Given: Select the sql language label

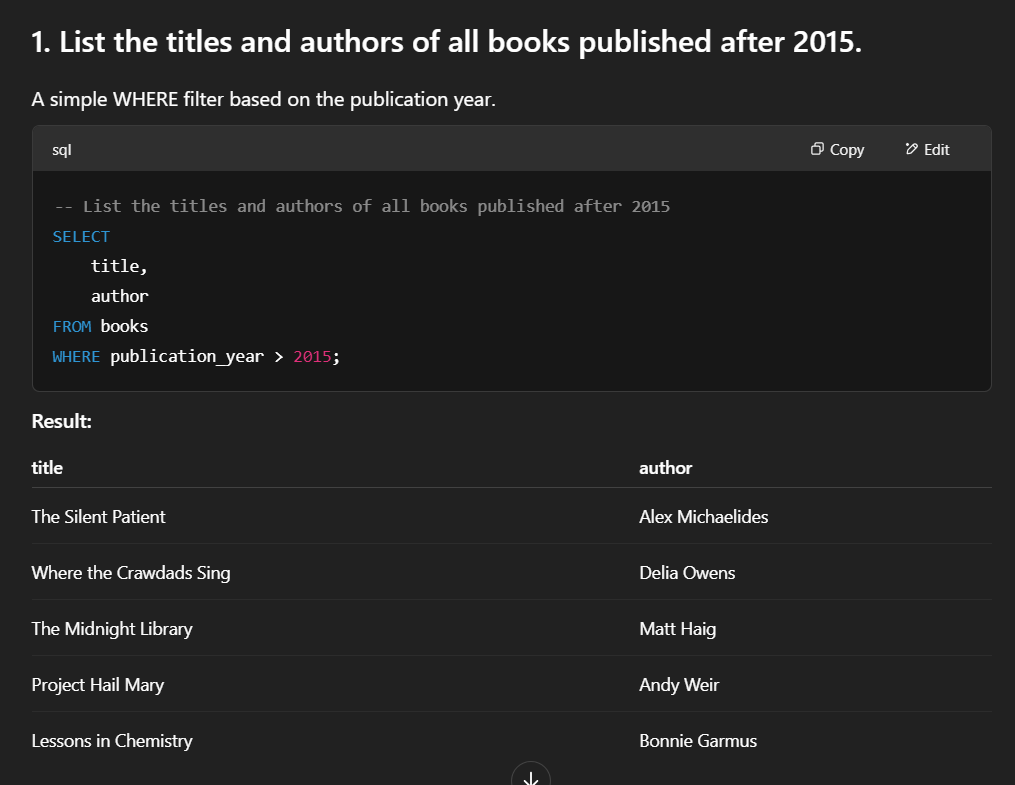Looking at the screenshot, I should pos(61,149).
